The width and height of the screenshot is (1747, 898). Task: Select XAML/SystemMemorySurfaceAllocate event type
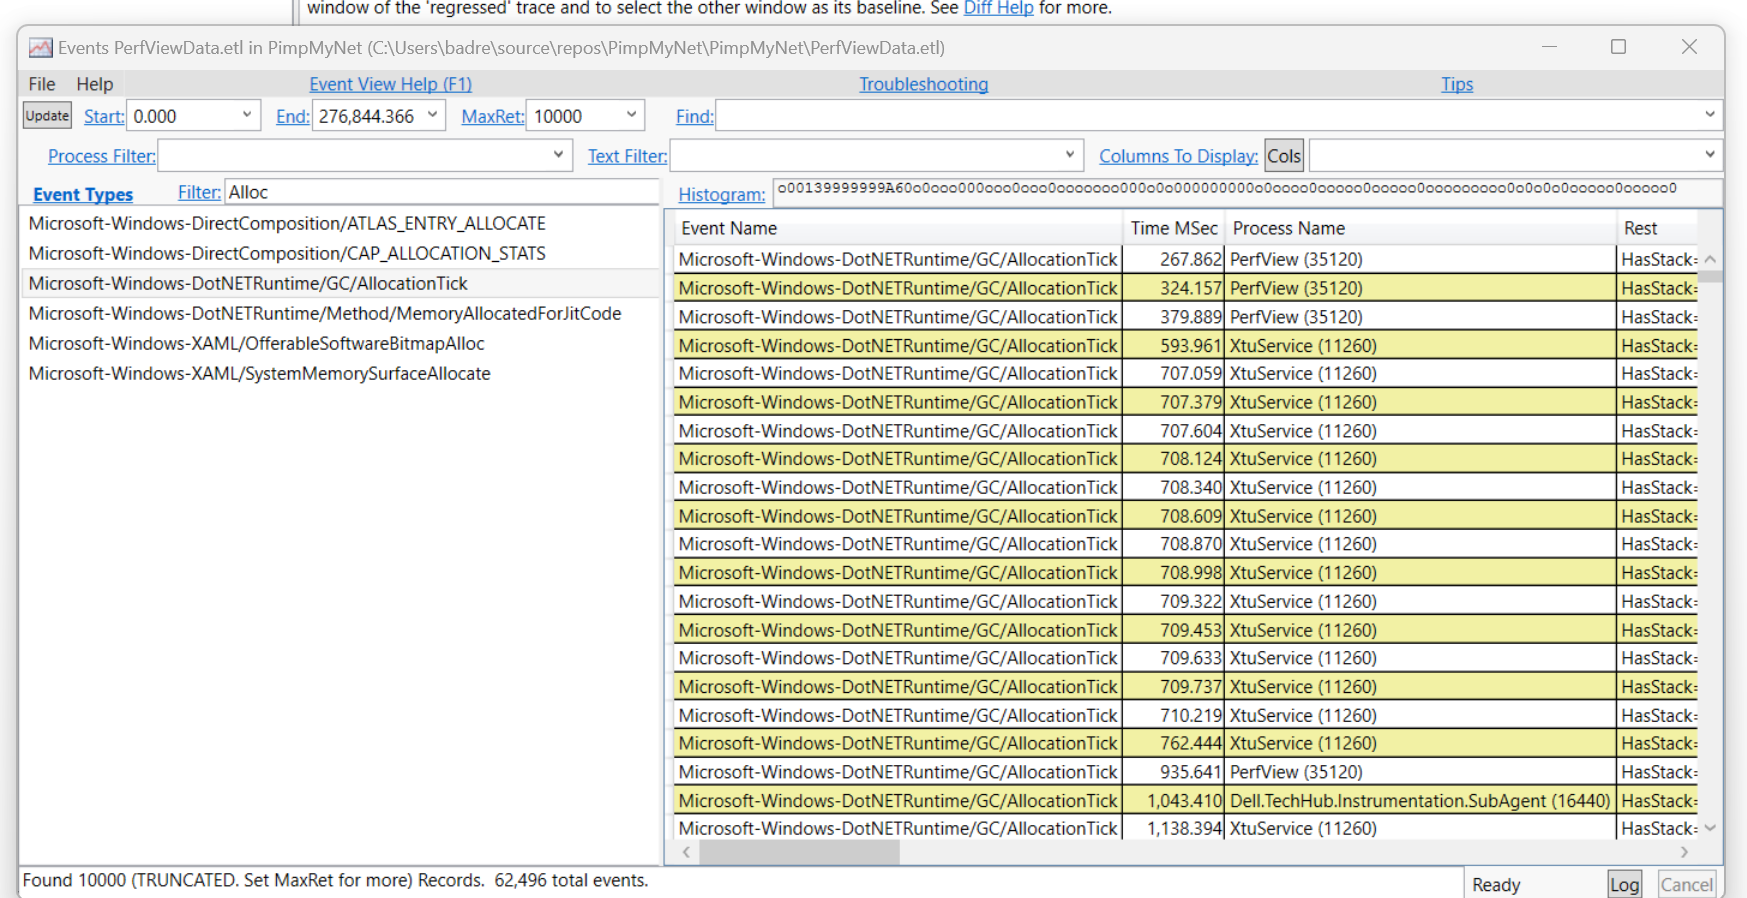click(340, 374)
